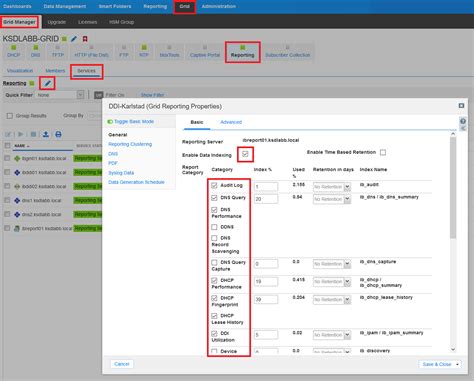Click the red bookmark icon beside KSDLABB-GRID
Viewport: 474px width, 381px height.
tap(85, 39)
